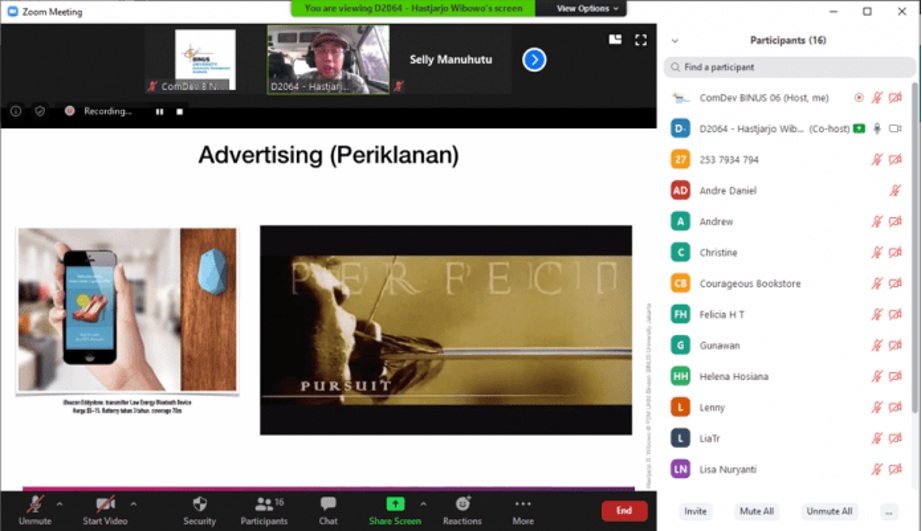
Task: Click muted mic icon for Andre Daniel
Action: [895, 191]
